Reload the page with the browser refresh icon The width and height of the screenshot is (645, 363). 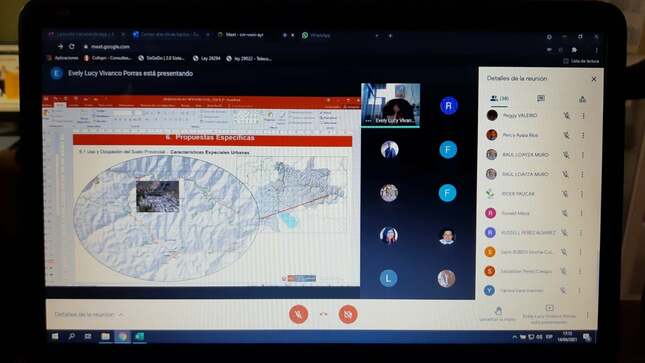pos(72,47)
